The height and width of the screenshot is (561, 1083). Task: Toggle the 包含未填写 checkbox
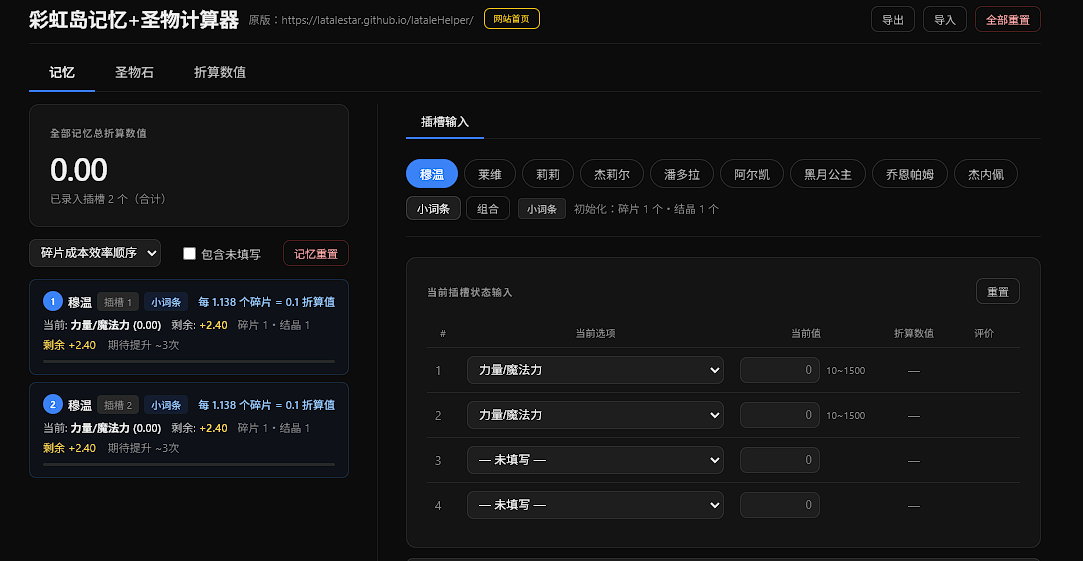coord(189,254)
